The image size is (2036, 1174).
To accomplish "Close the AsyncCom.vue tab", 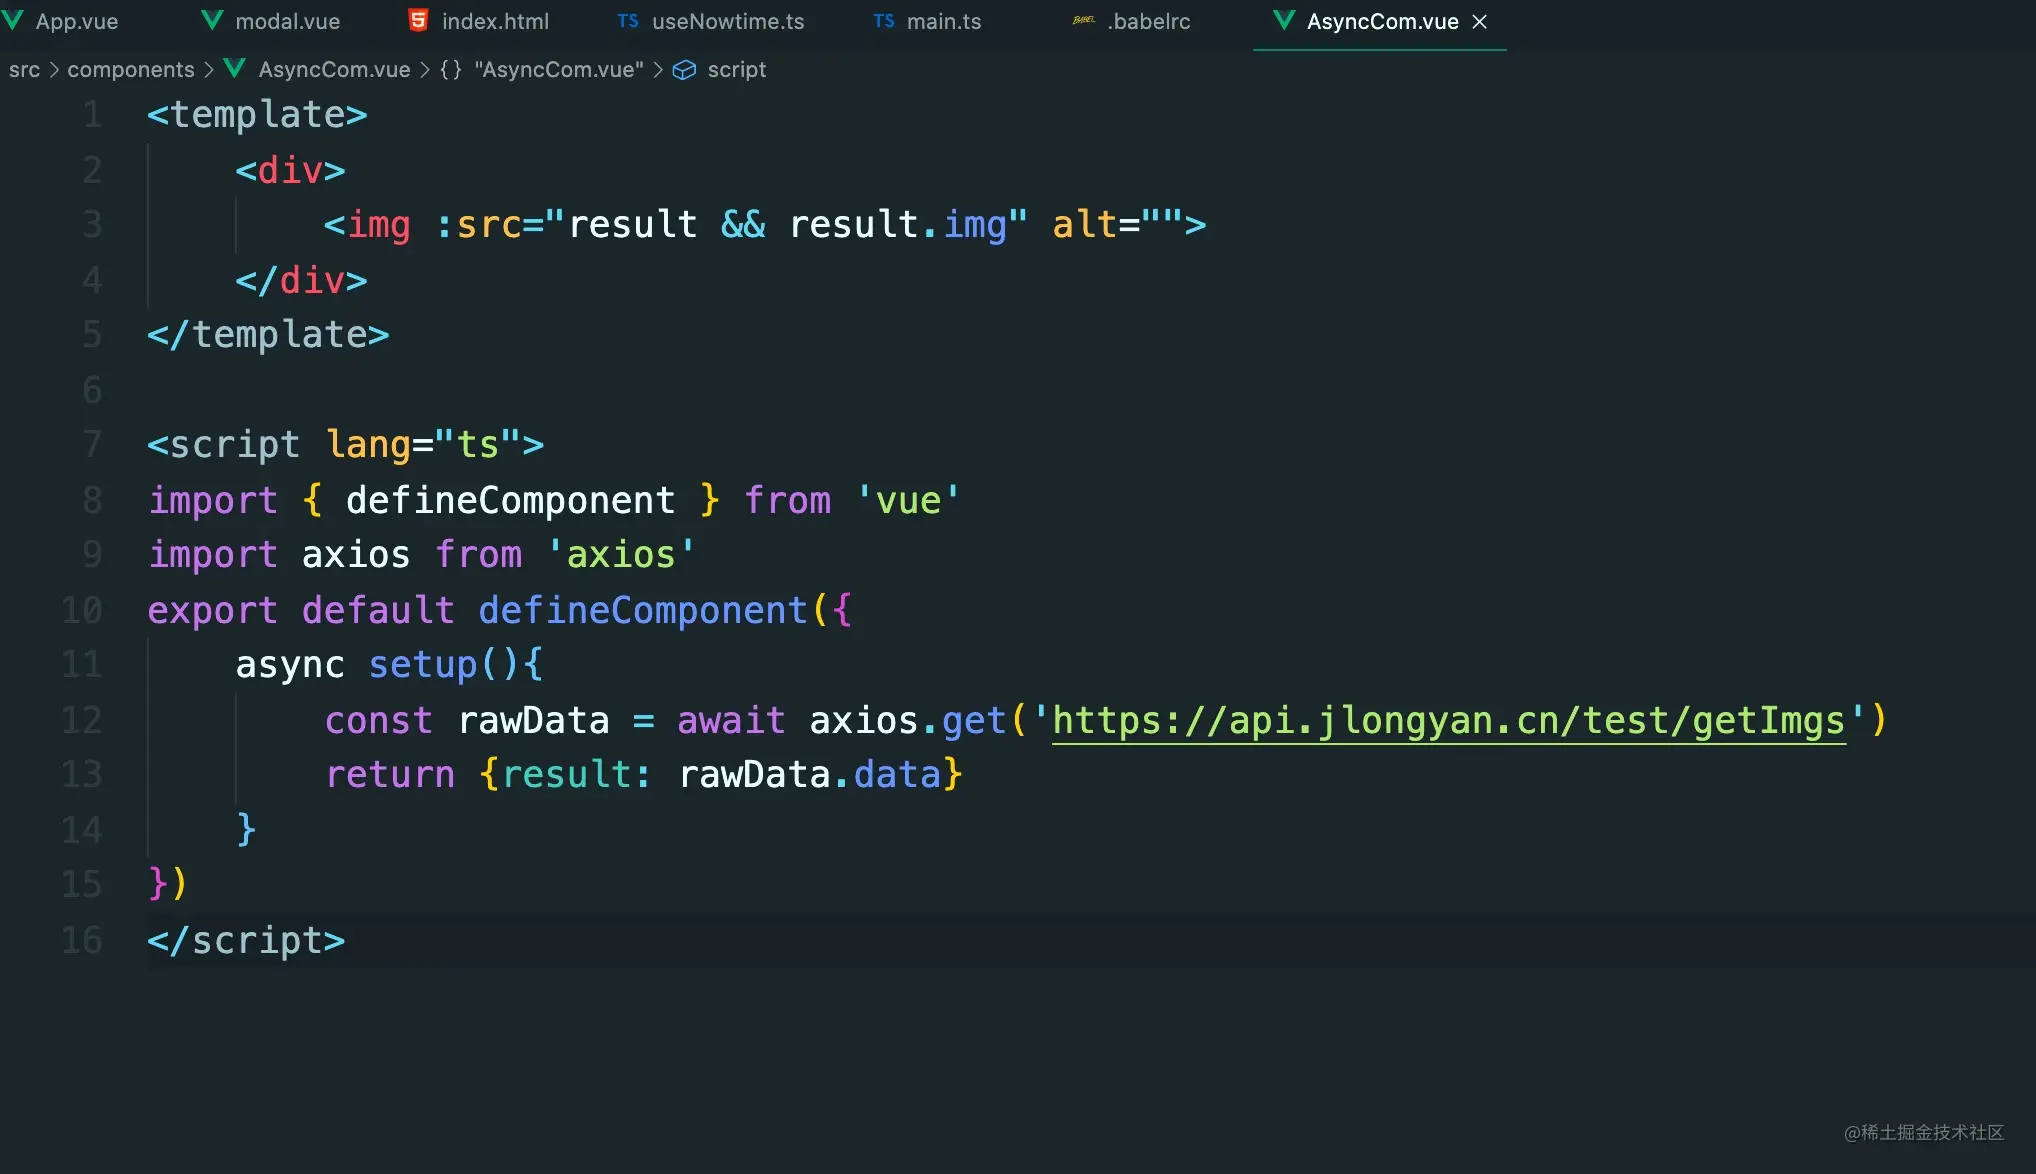I will (1480, 22).
